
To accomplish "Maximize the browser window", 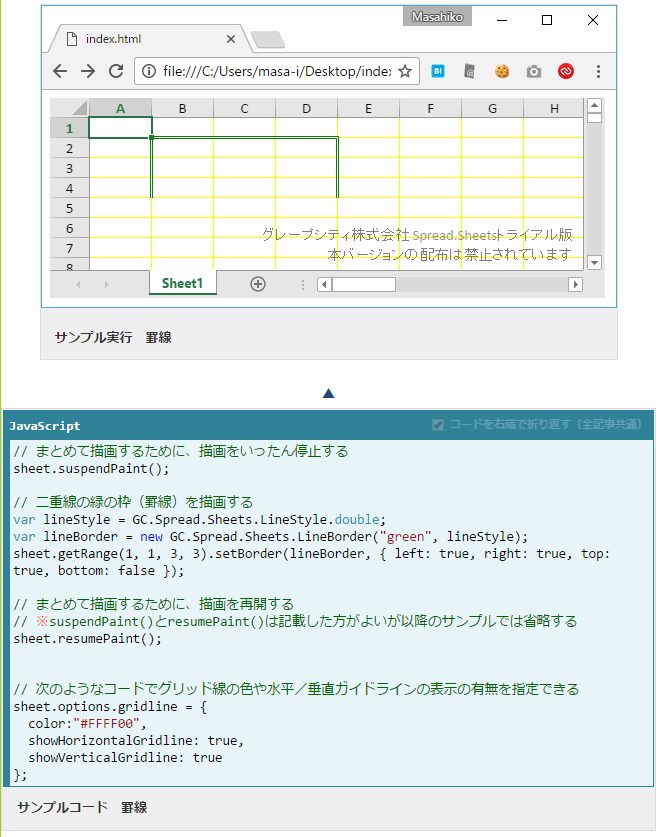I will (x=547, y=20).
